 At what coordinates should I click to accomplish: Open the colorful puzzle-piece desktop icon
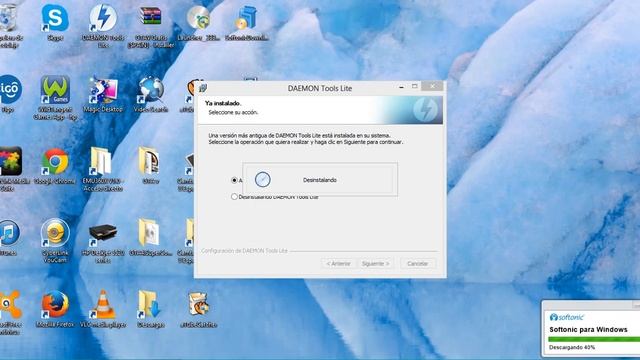point(10,161)
